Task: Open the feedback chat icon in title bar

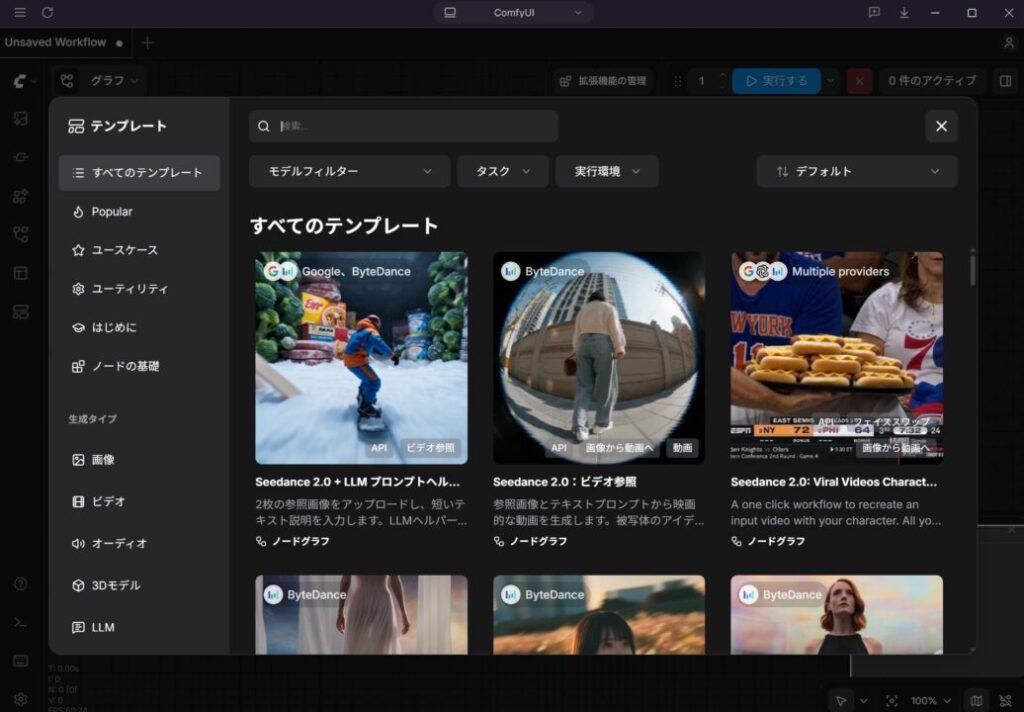Action: point(874,12)
